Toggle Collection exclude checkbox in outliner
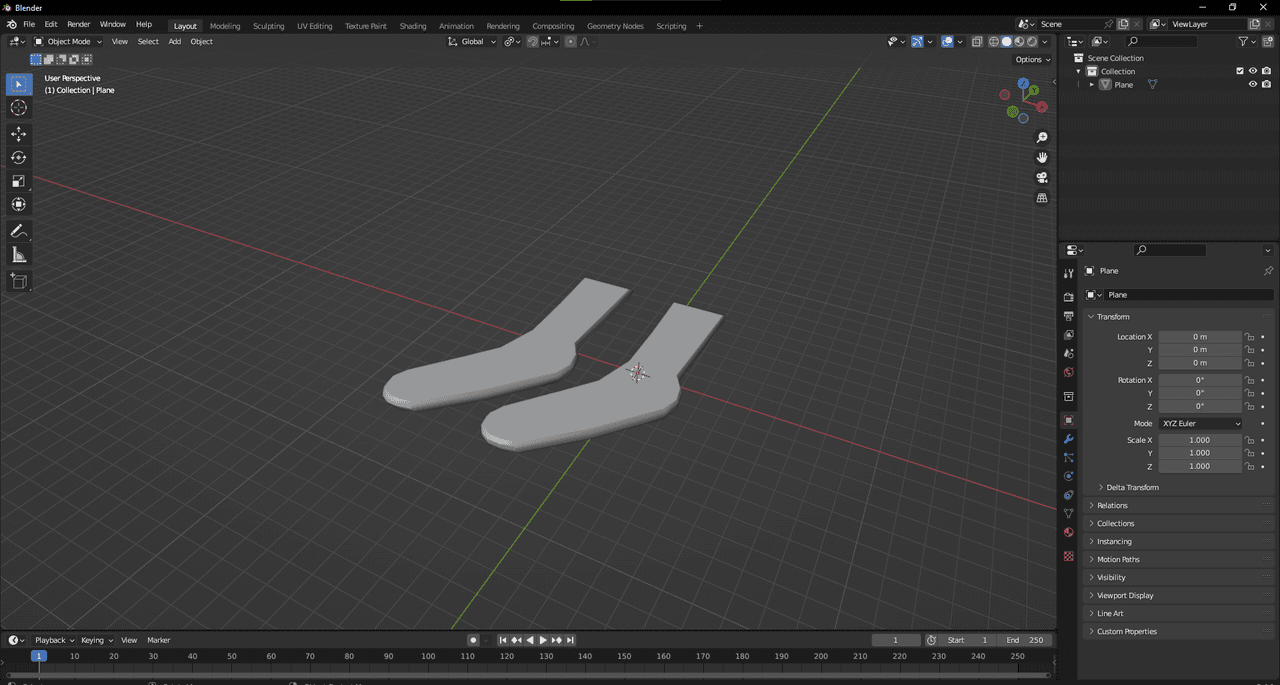The width and height of the screenshot is (1280, 685). [1240, 71]
